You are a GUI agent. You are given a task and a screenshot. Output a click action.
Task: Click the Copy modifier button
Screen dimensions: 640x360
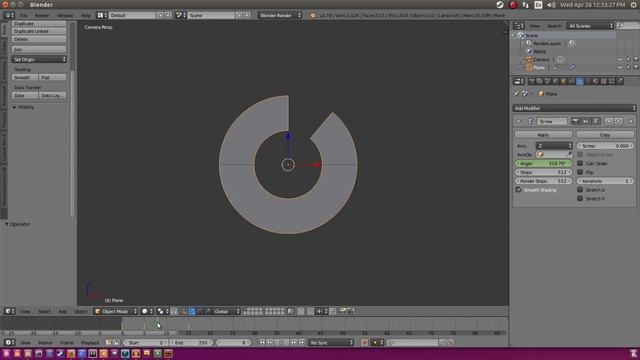(x=605, y=135)
